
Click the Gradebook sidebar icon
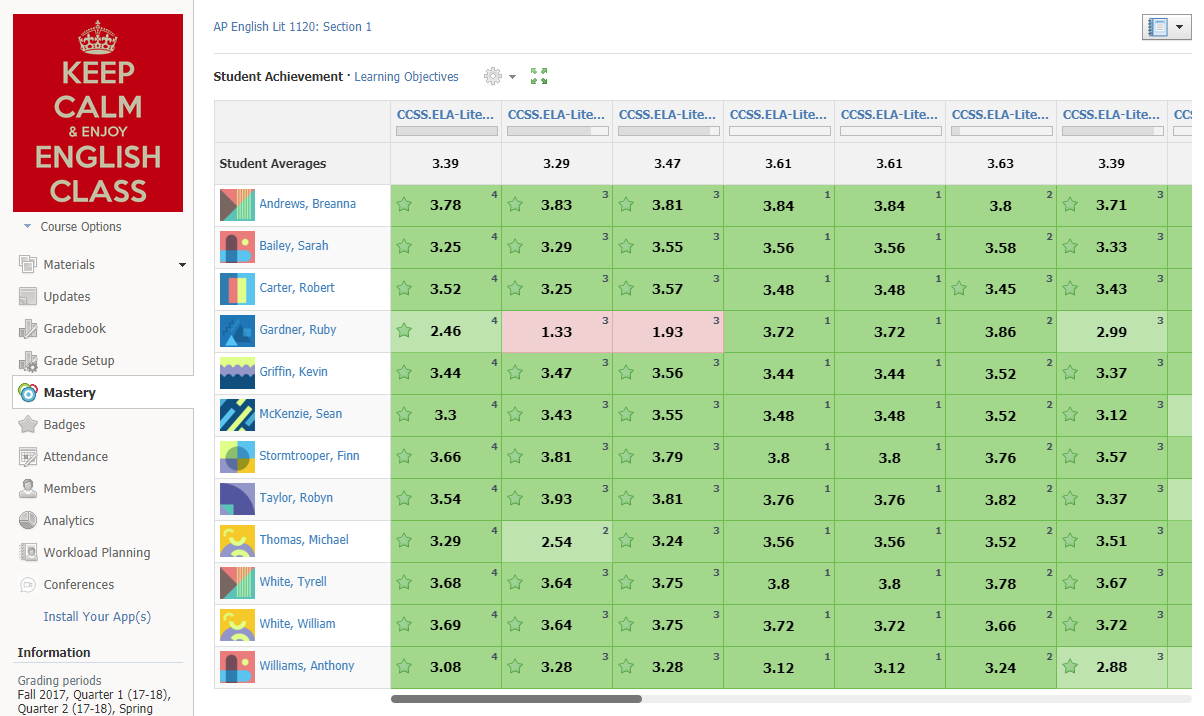(x=27, y=329)
